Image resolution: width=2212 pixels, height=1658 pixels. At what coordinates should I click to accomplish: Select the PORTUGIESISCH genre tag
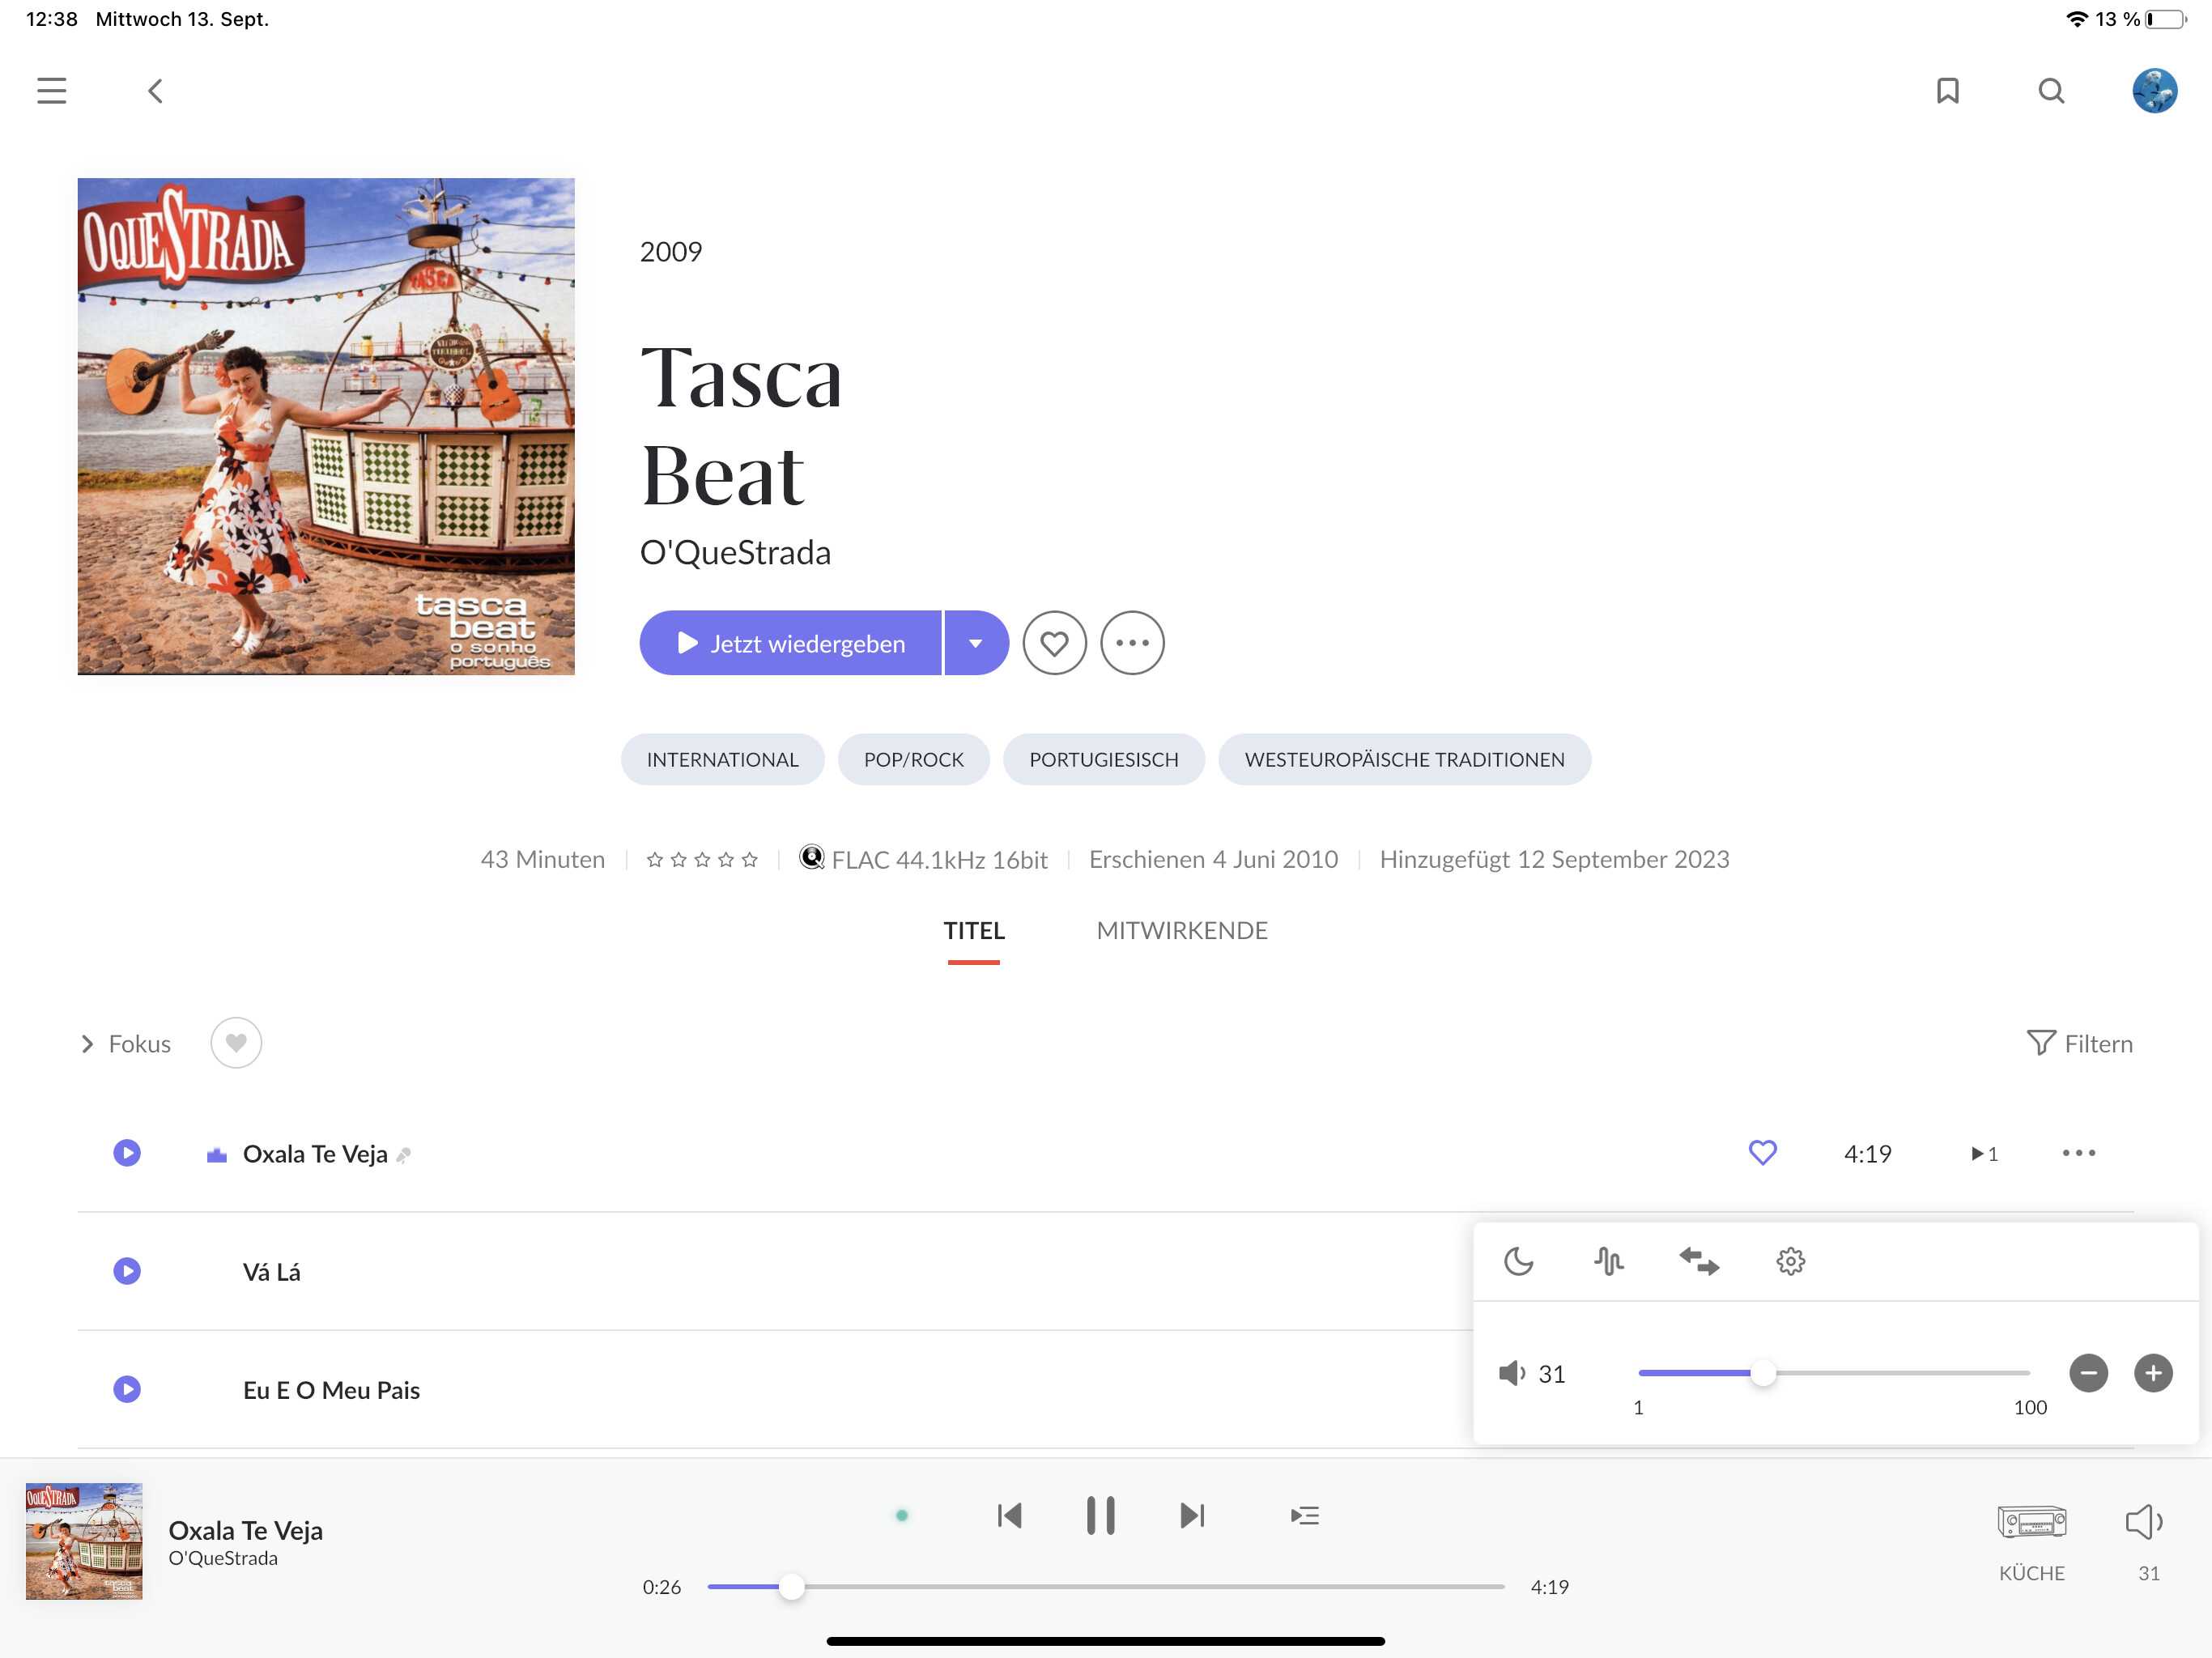(x=1103, y=760)
